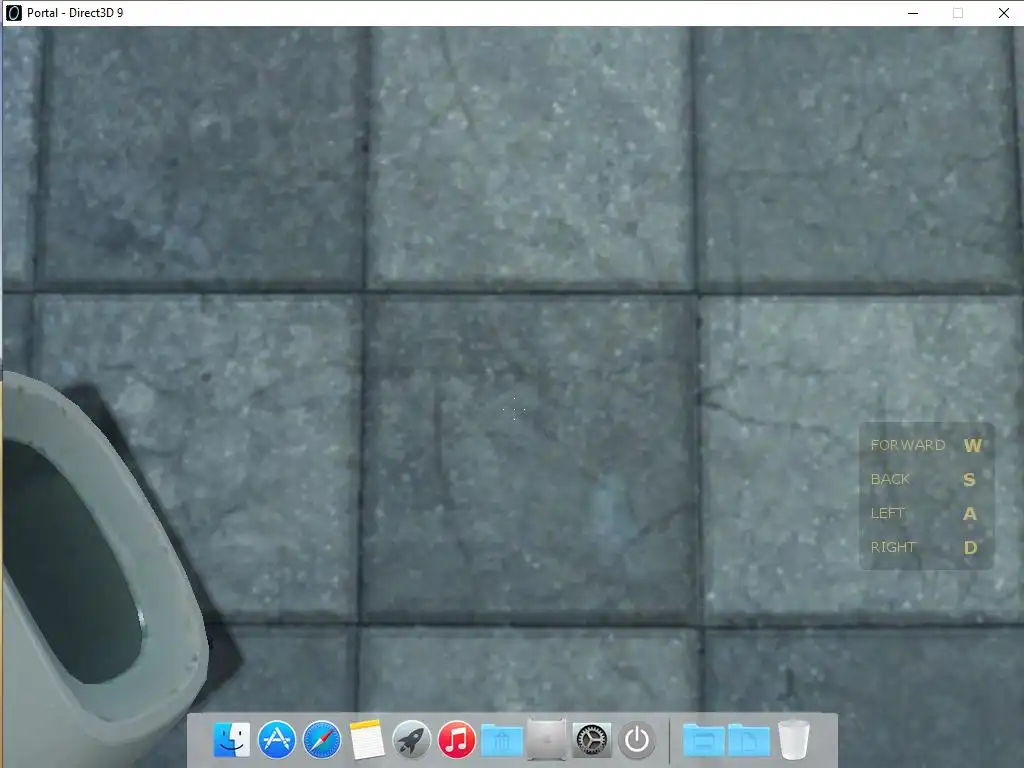The height and width of the screenshot is (768, 1024).
Task: Click the grey power button icon
Action: tap(637, 740)
